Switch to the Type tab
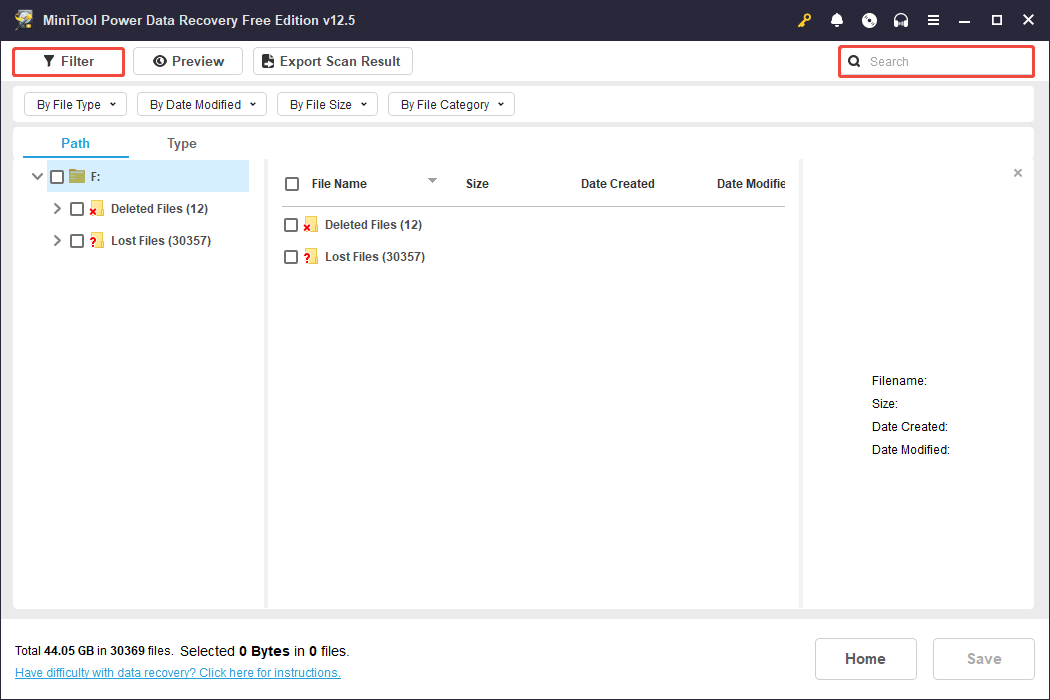 [182, 143]
